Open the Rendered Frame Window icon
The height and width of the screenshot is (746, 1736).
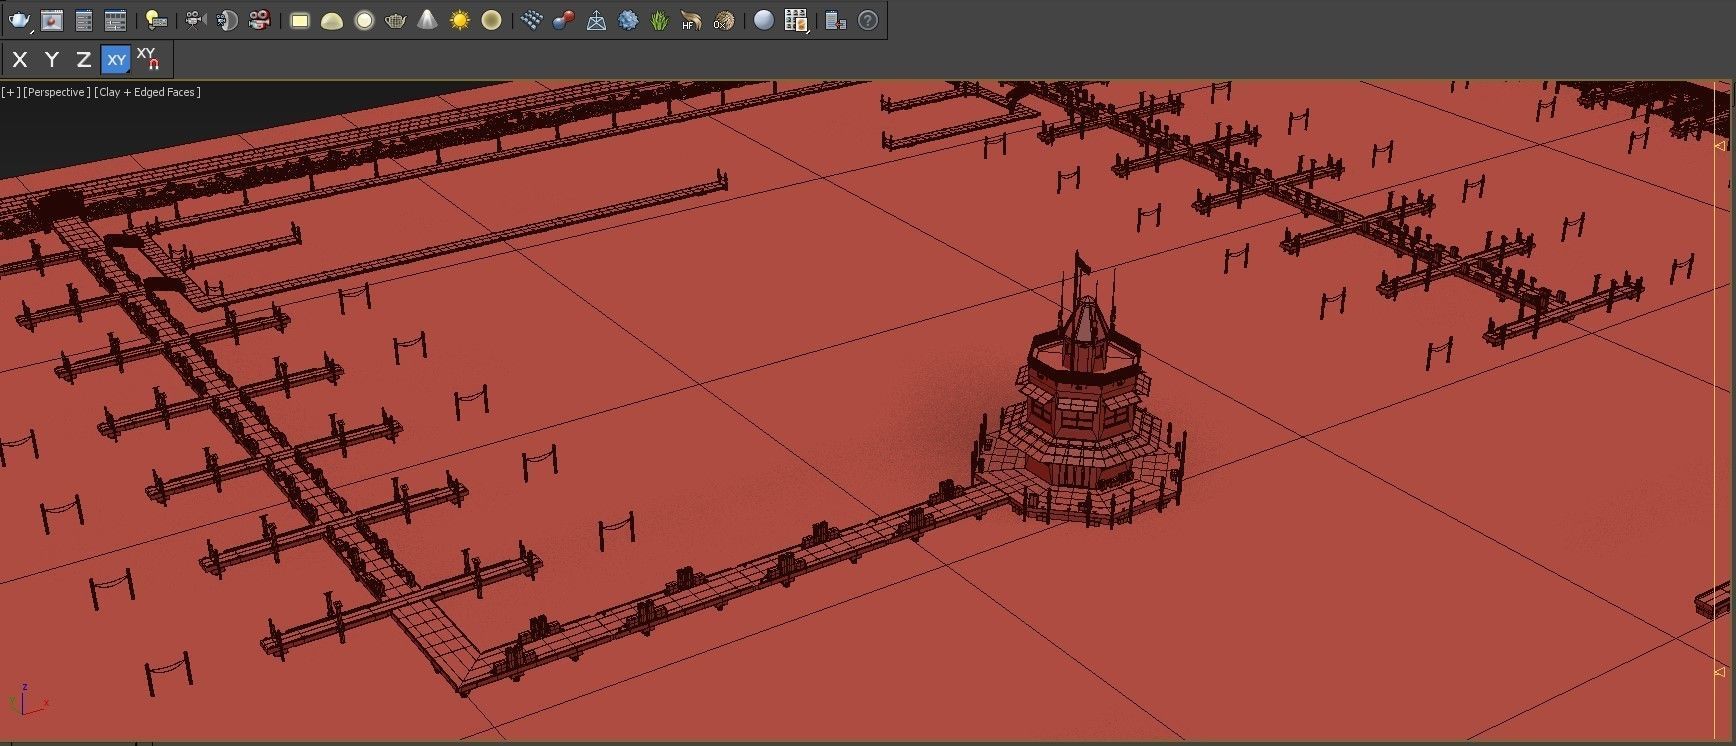pyautogui.click(x=52, y=20)
